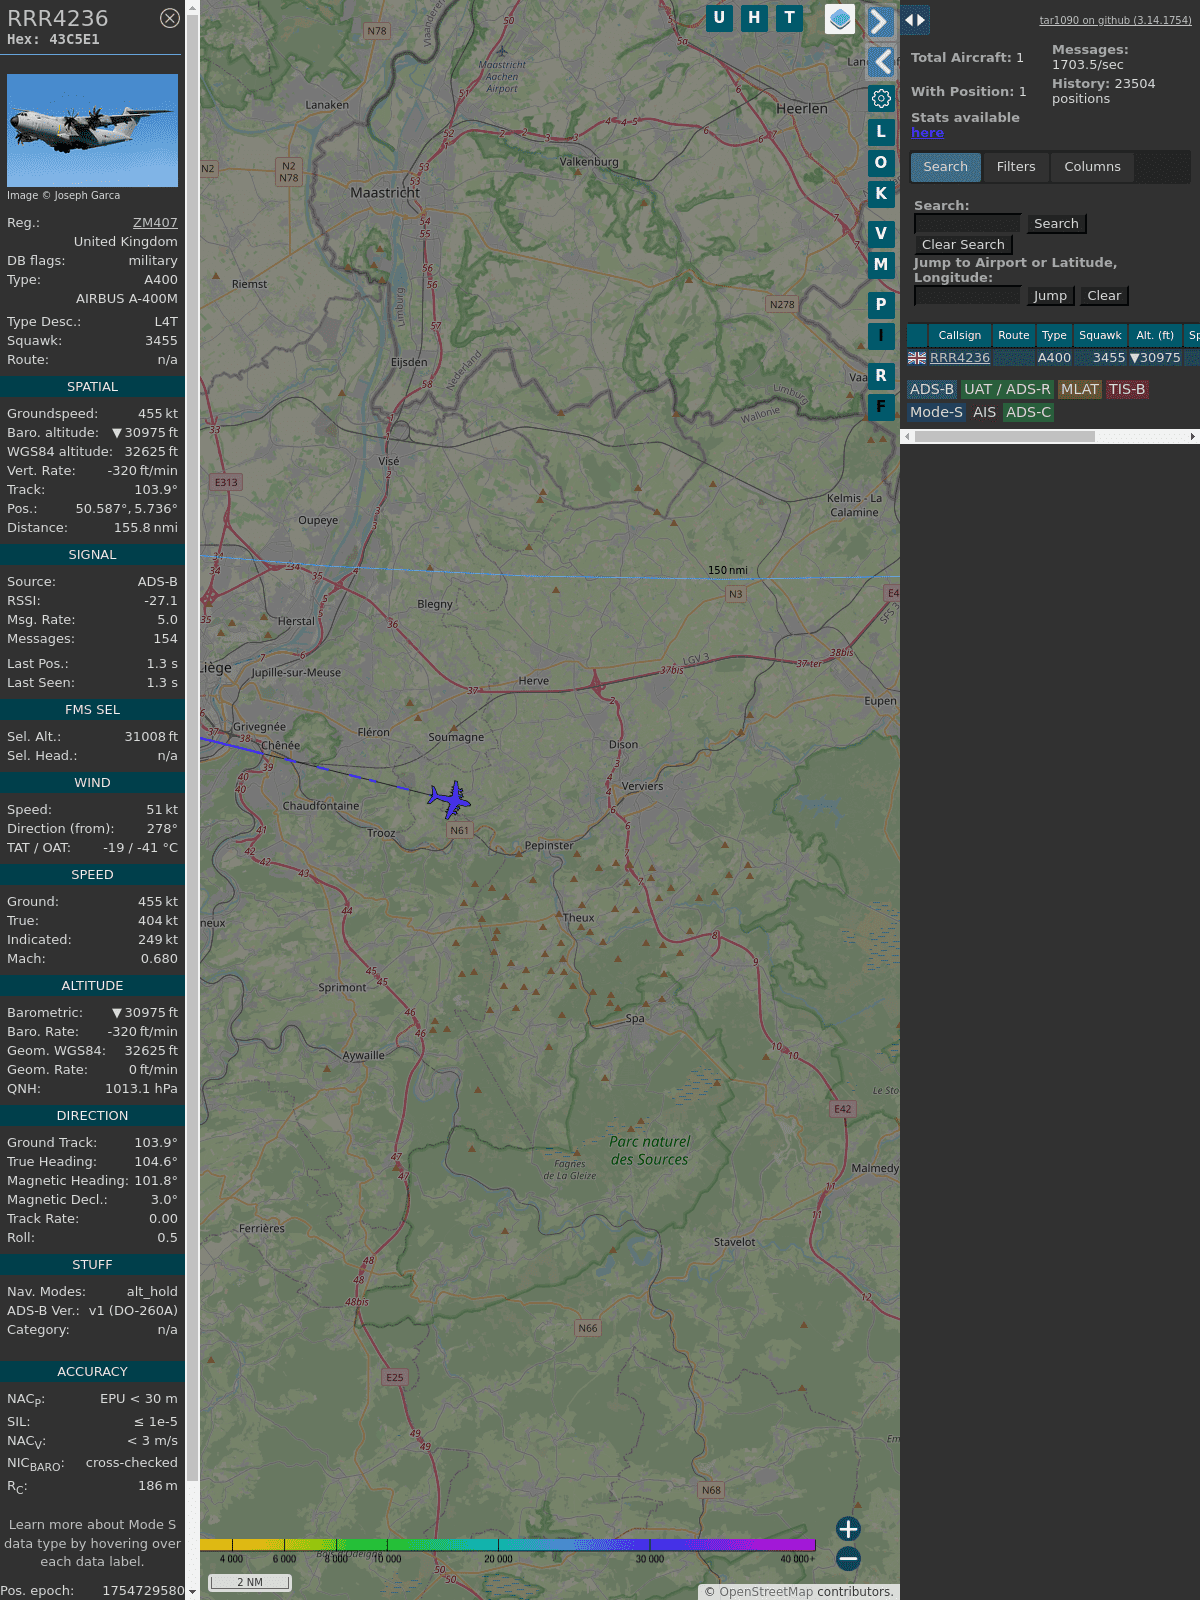Sort table by Callsign column
Image resolution: width=1200 pixels, height=1600 pixels.
pyautogui.click(x=960, y=336)
